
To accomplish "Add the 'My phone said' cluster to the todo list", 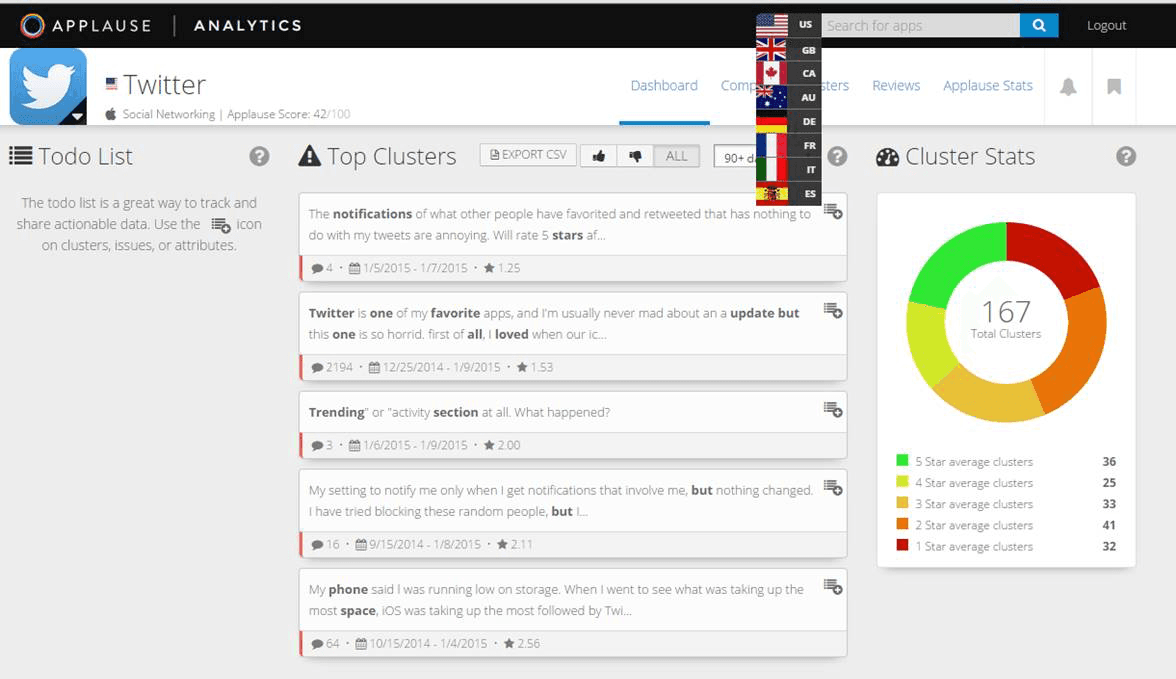I will coord(832,587).
